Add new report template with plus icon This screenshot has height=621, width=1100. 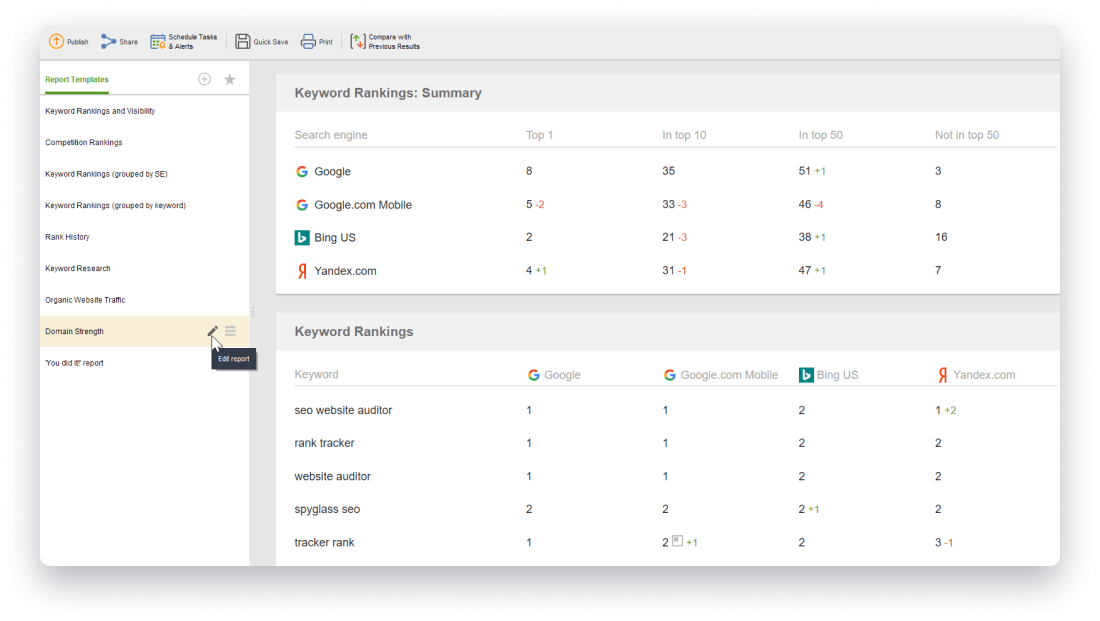(204, 79)
